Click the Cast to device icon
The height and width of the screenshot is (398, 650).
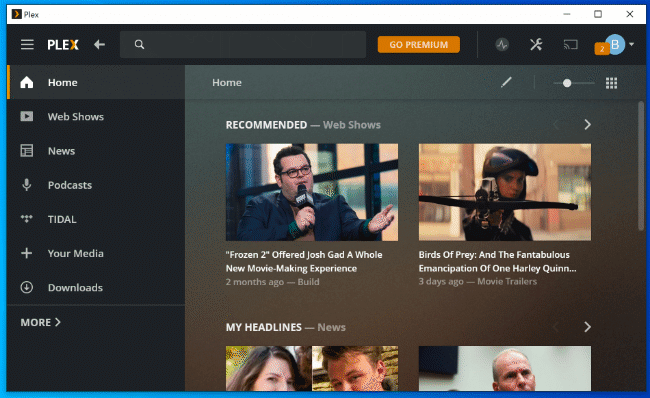point(571,44)
